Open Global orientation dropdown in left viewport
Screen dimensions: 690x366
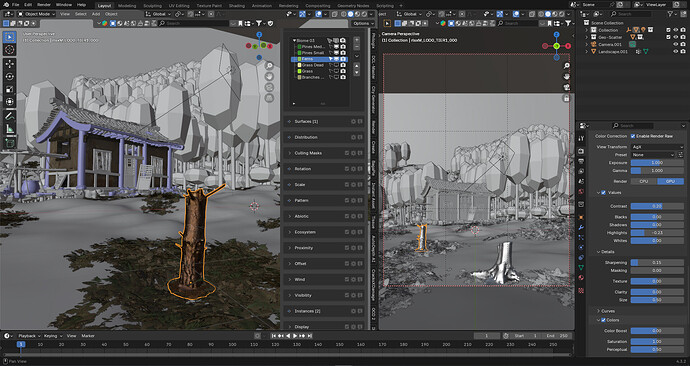coord(159,14)
